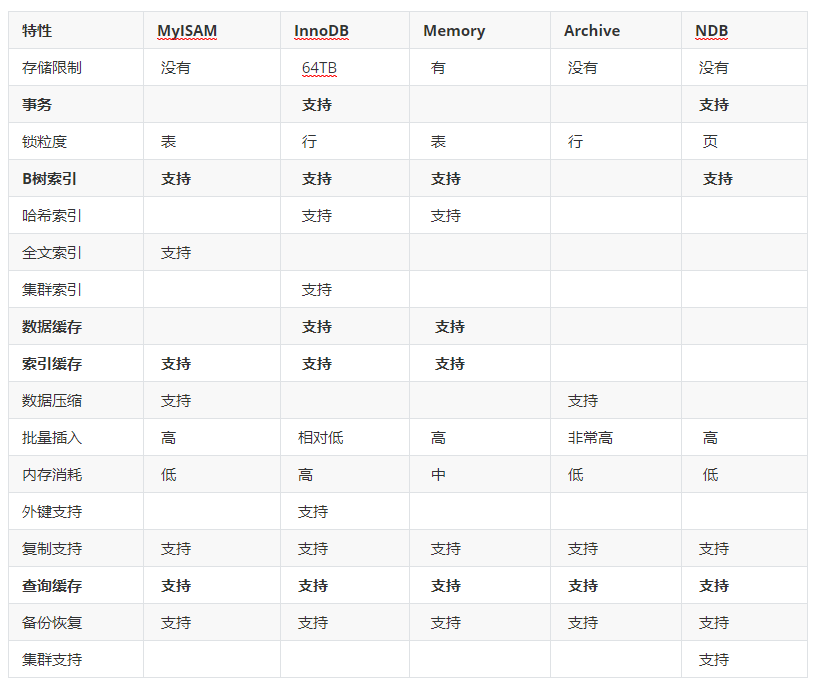Screen dimensions: 830x685
Task: Click the 特性 header cell
Action: [37, 31]
